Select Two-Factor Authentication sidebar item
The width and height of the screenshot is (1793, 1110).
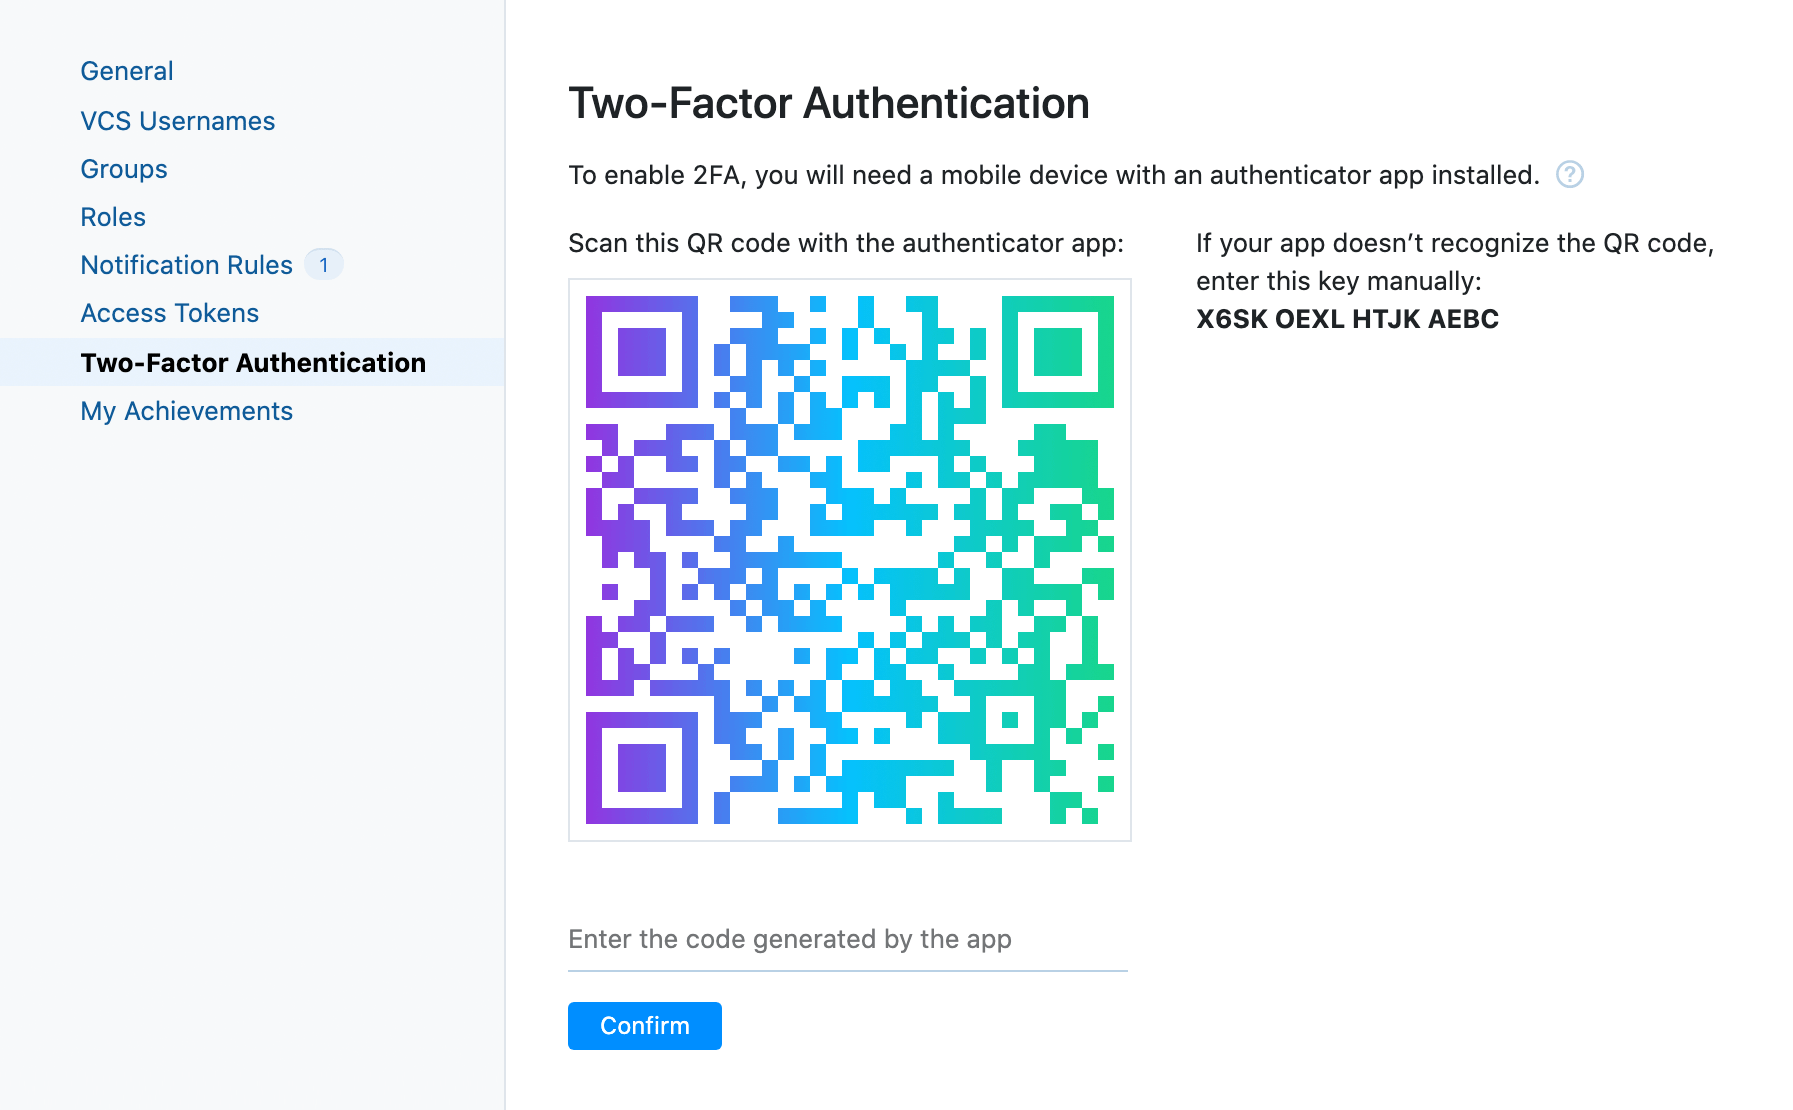253,362
